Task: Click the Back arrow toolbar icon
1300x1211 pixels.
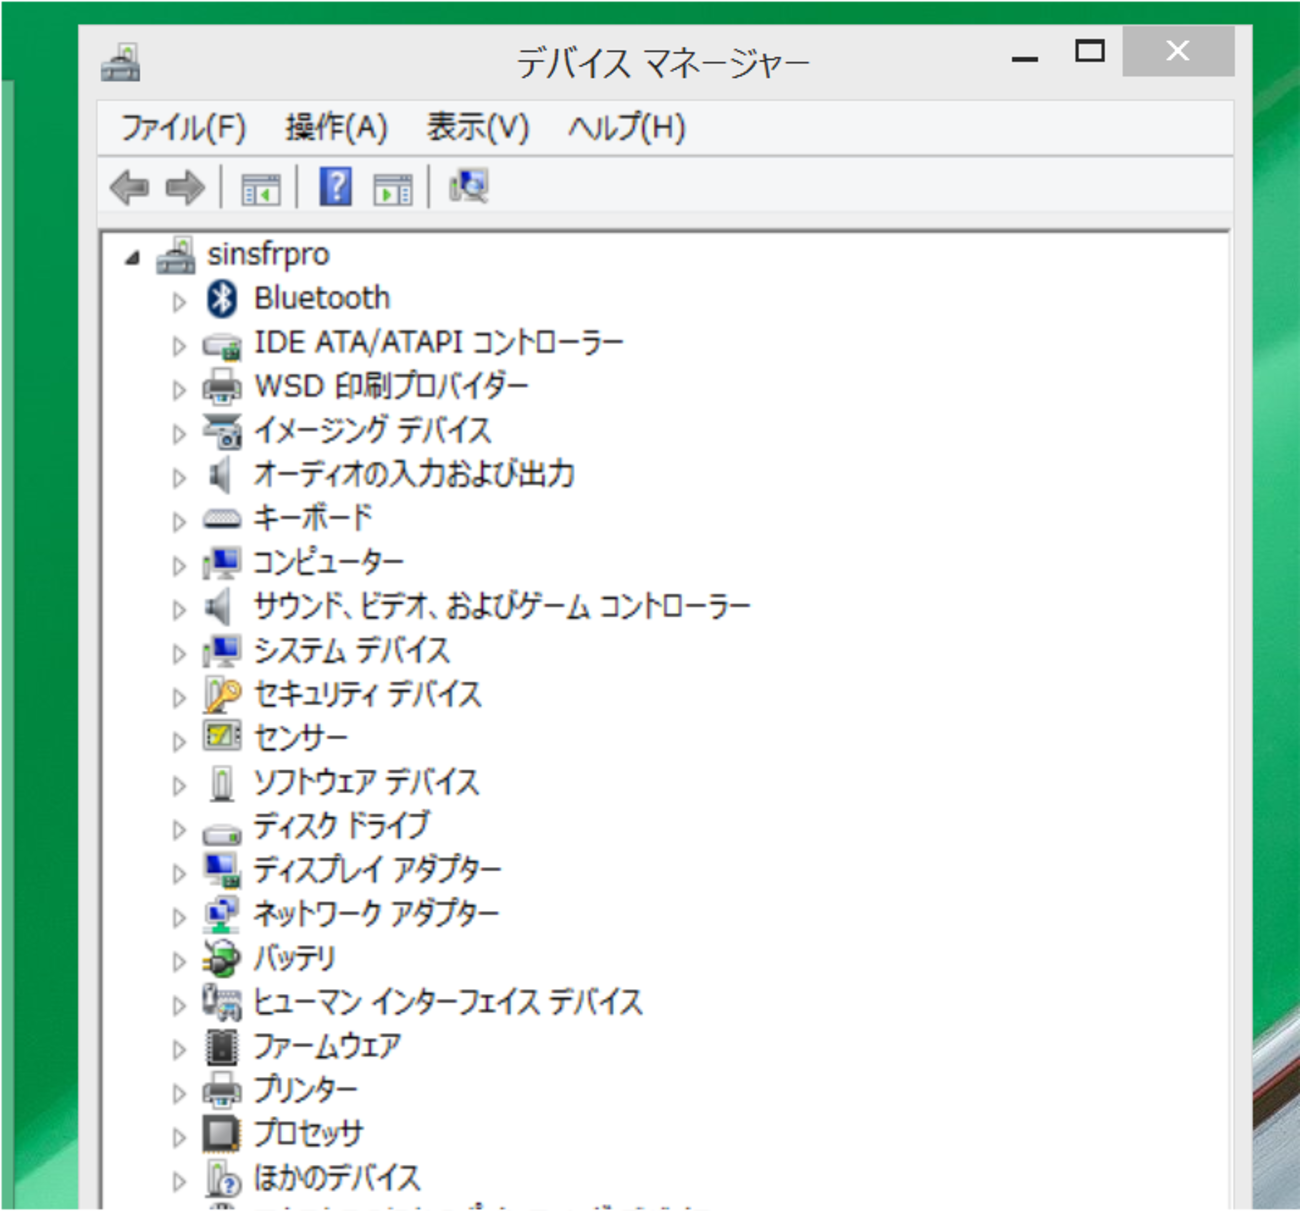Action: click(129, 187)
